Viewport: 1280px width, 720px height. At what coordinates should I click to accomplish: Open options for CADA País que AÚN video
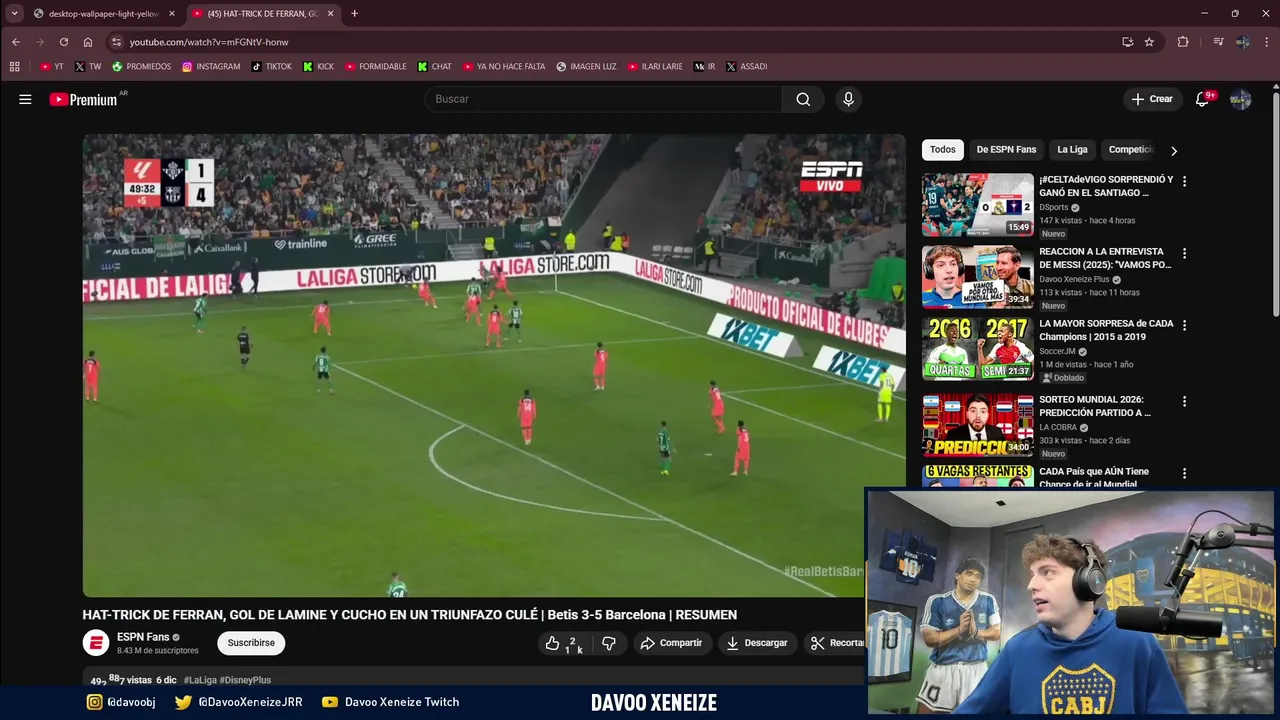pyautogui.click(x=1184, y=473)
